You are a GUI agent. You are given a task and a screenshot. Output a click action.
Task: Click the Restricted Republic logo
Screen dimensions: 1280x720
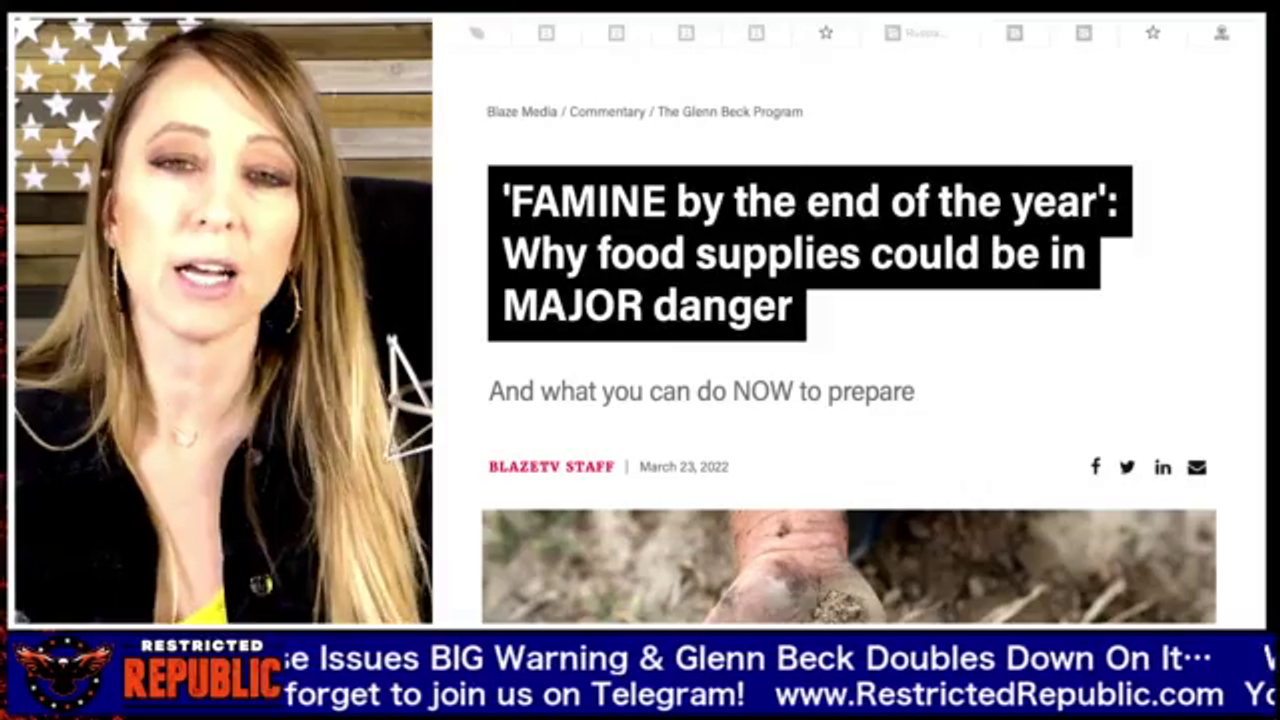pyautogui.click(x=148, y=673)
